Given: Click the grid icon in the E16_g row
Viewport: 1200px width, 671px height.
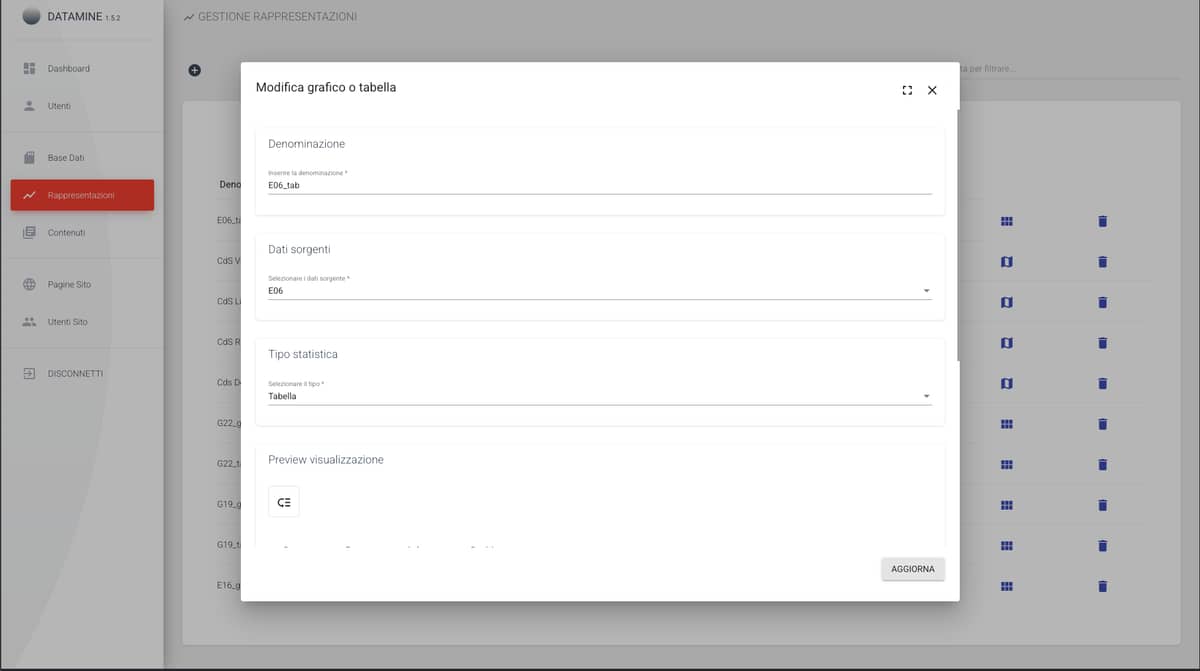Looking at the screenshot, I should pos(1007,586).
